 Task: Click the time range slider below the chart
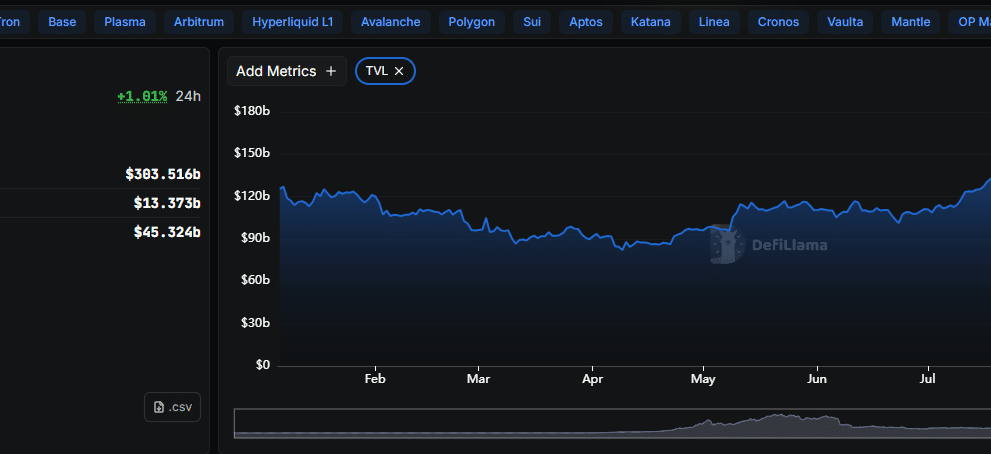coord(612,423)
